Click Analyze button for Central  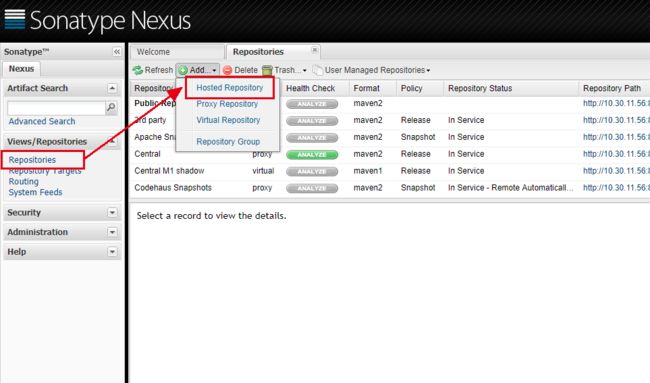(x=312, y=155)
